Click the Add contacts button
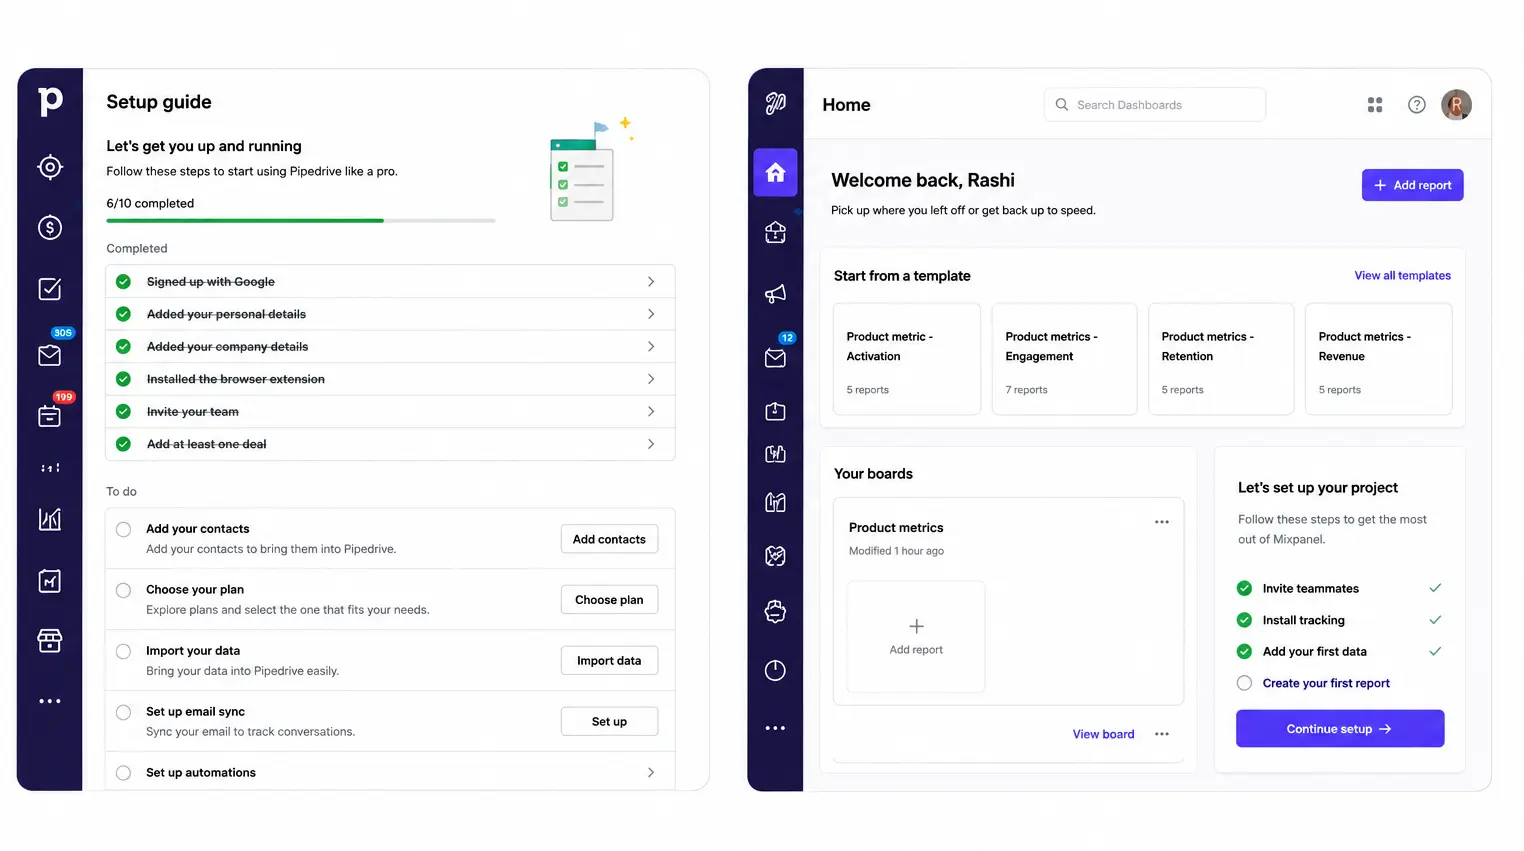1524x851 pixels. tap(609, 539)
